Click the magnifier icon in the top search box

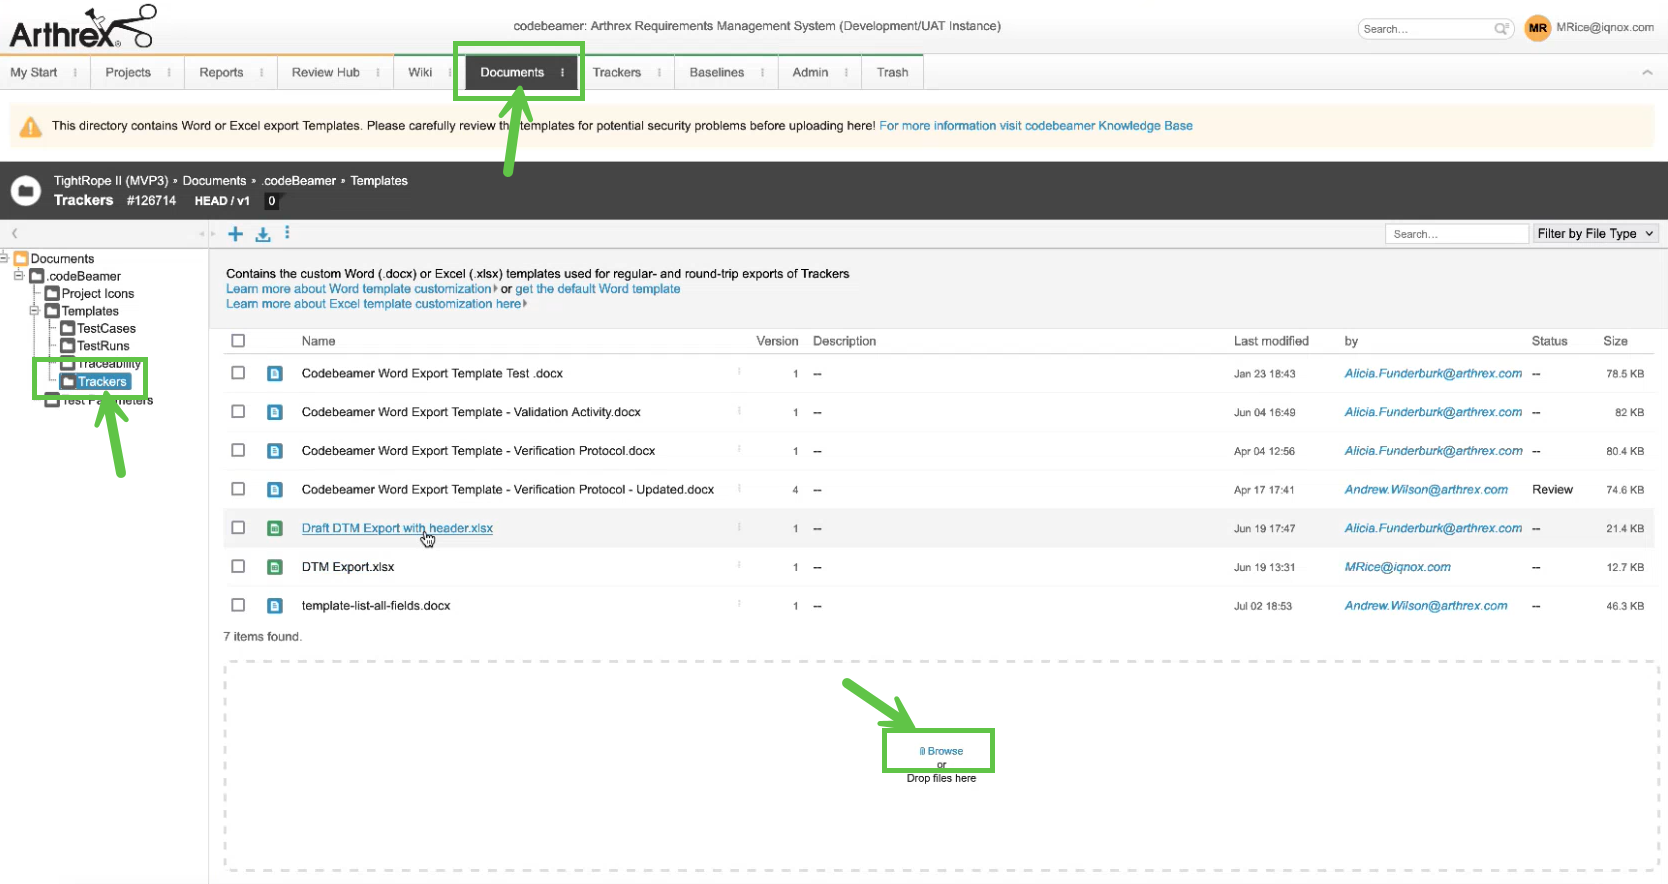click(x=1501, y=29)
